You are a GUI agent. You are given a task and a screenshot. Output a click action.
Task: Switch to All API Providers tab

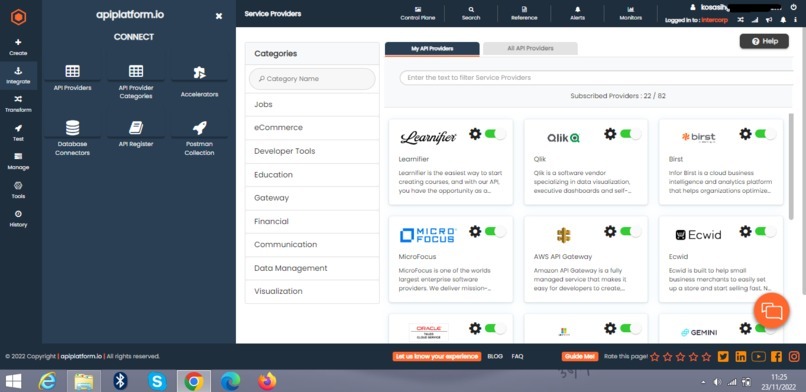(x=530, y=48)
